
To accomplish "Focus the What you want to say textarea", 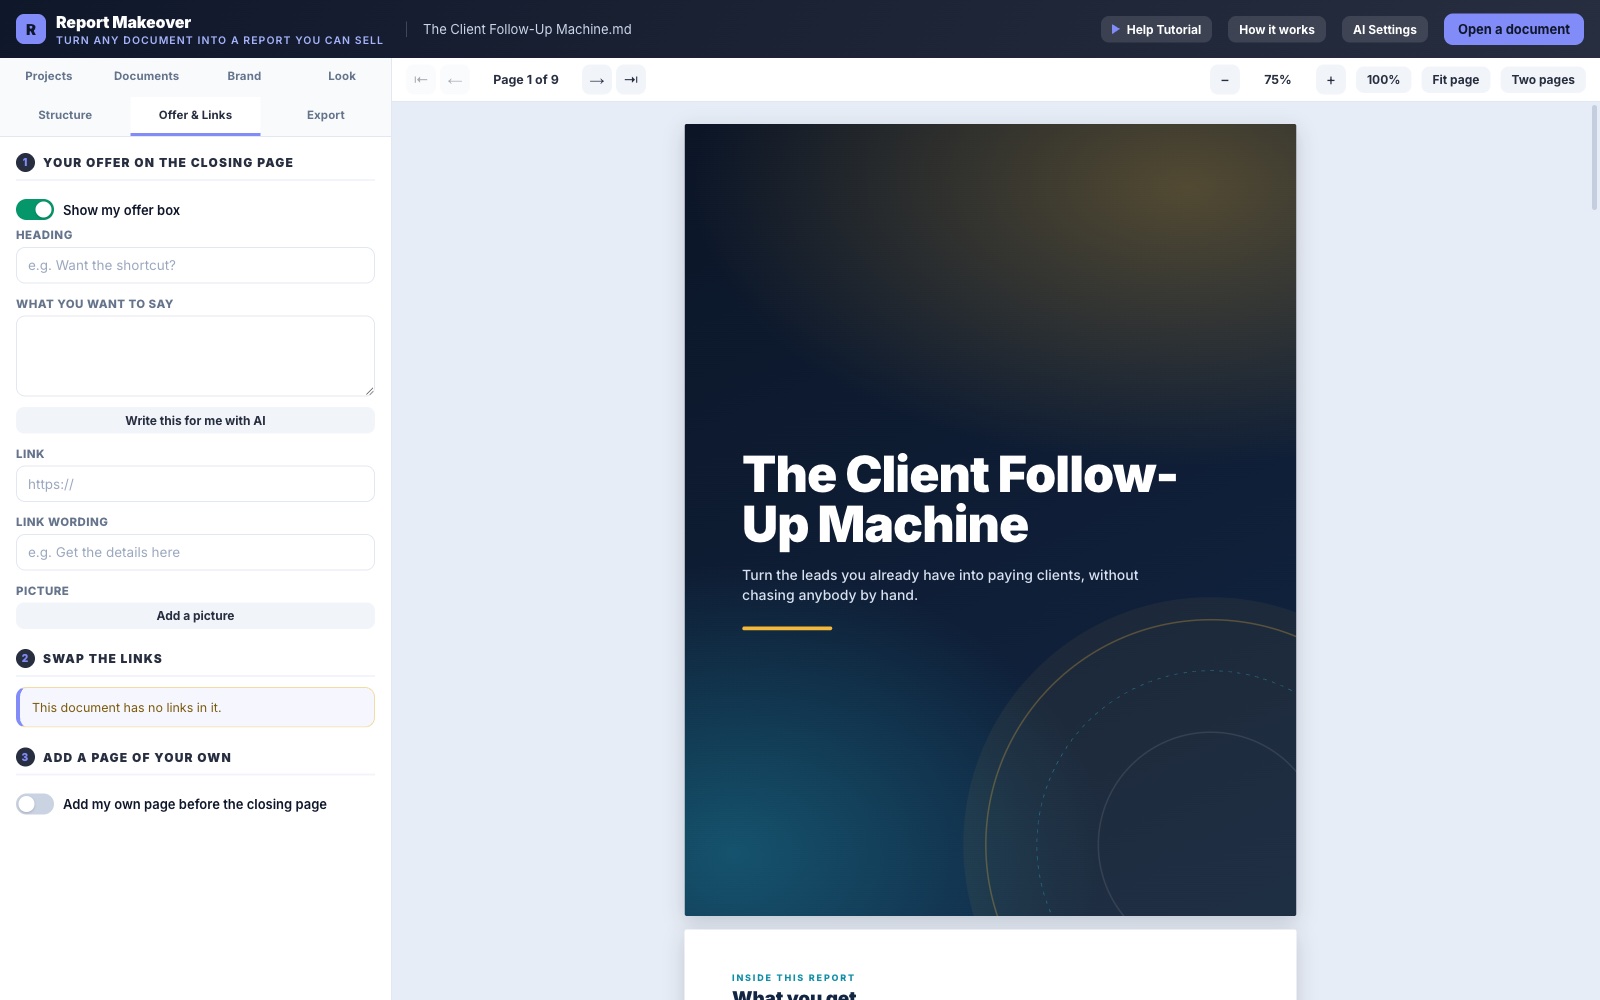I will click(195, 356).
